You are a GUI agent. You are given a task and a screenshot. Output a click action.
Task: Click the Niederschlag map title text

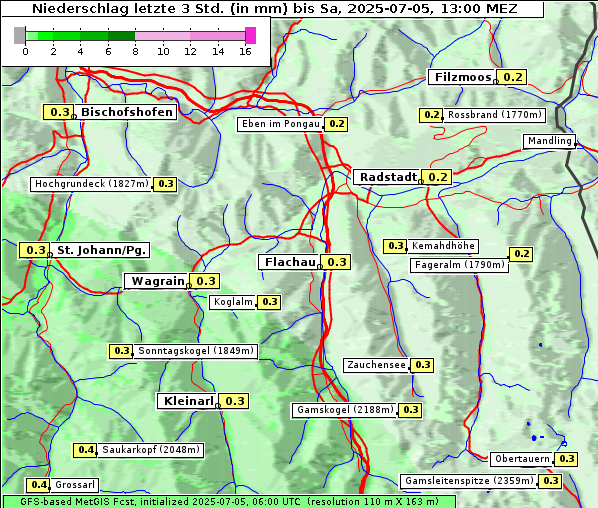pyautogui.click(x=275, y=9)
